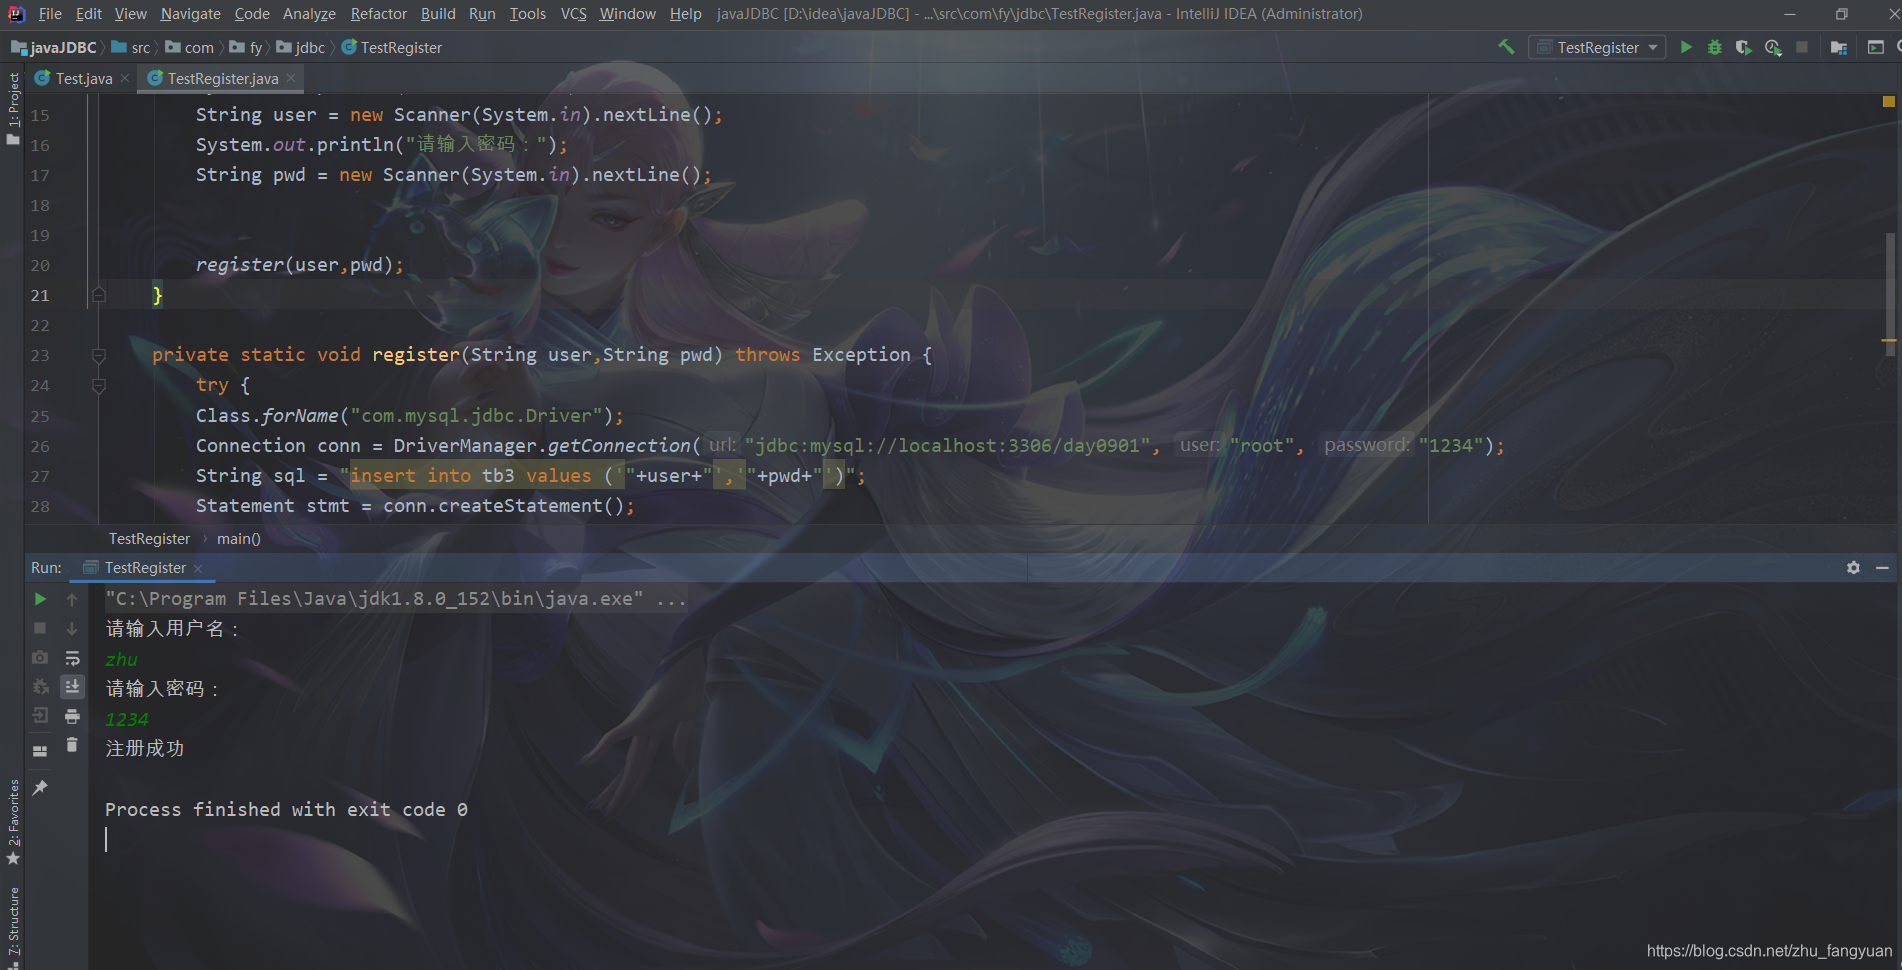This screenshot has width=1902, height=970.
Task: Click the jdbc package breadcrumb
Action: (301, 47)
